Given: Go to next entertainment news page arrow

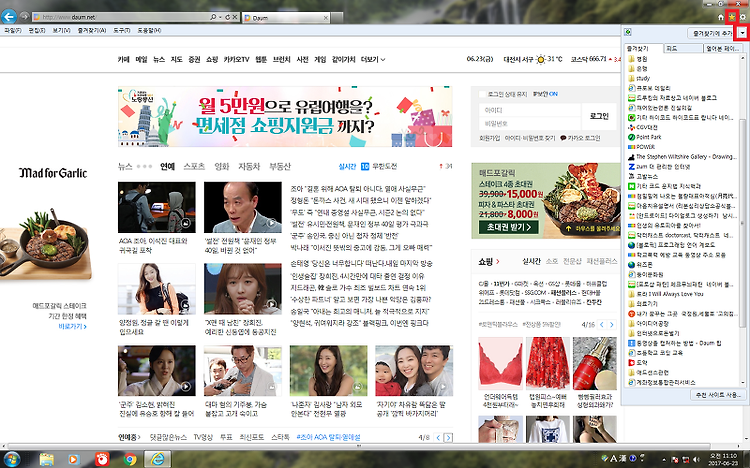Looking at the screenshot, I should click(448, 437).
